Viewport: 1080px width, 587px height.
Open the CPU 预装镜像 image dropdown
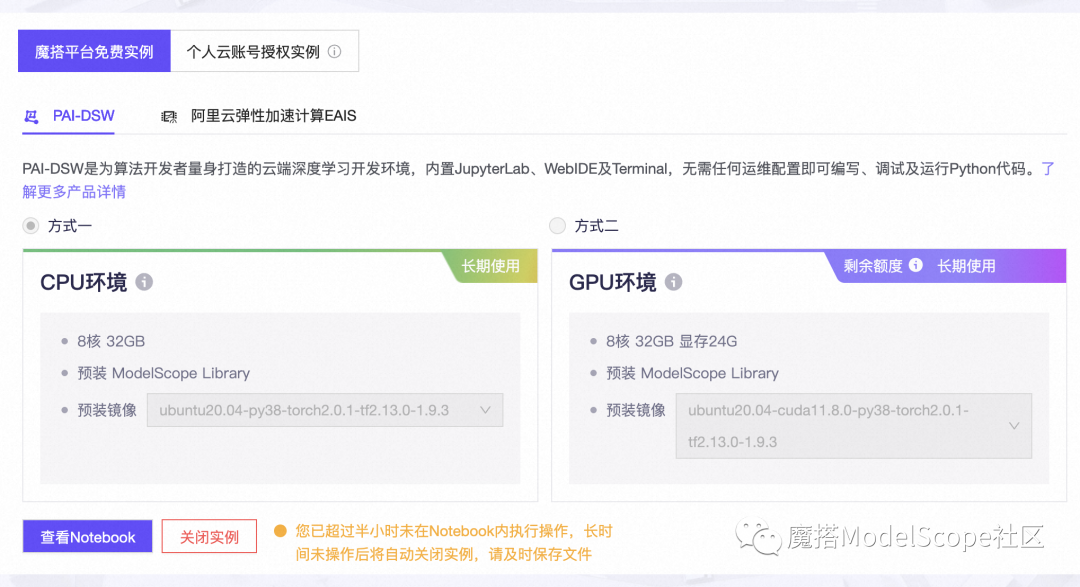point(325,409)
